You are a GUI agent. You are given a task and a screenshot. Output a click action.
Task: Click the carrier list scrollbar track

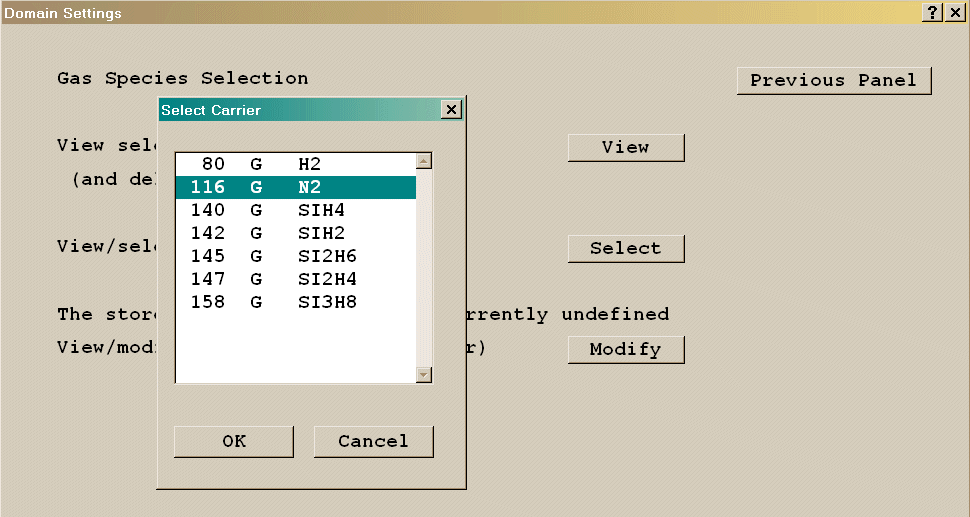tap(424, 270)
